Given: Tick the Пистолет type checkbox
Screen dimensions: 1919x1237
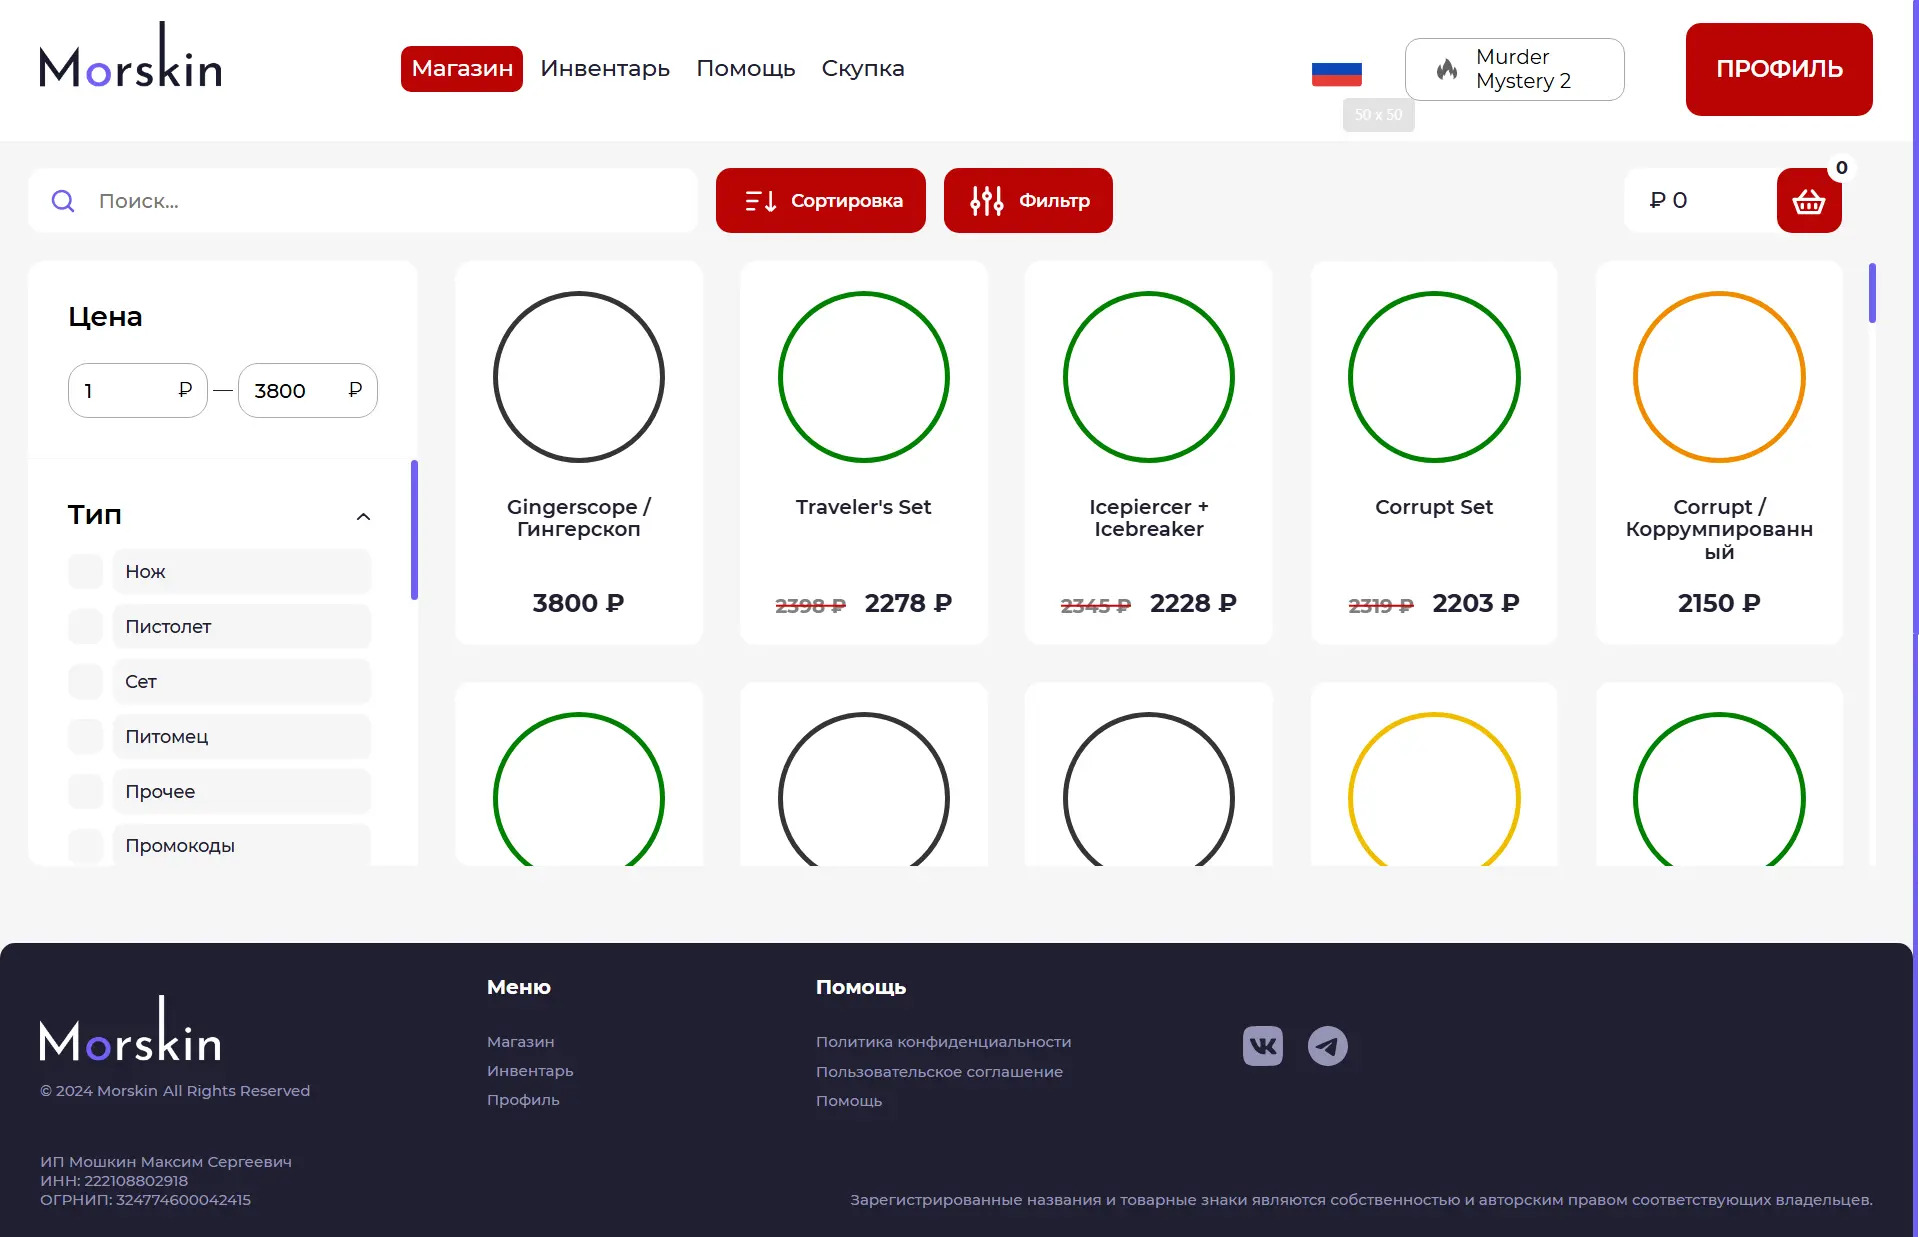Looking at the screenshot, I should 85,626.
